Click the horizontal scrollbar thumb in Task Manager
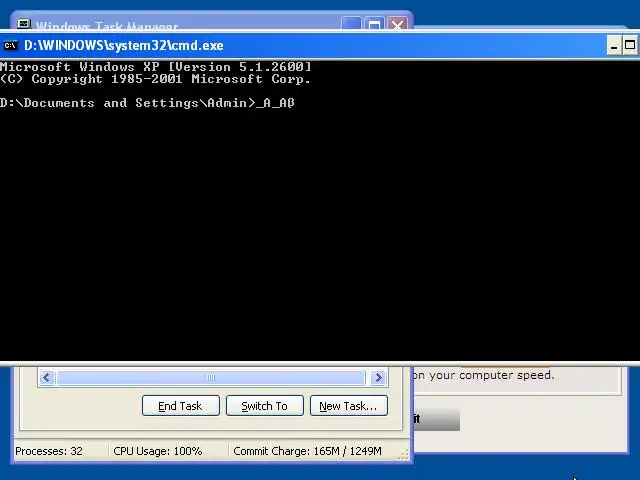640x480 pixels. (x=211, y=378)
